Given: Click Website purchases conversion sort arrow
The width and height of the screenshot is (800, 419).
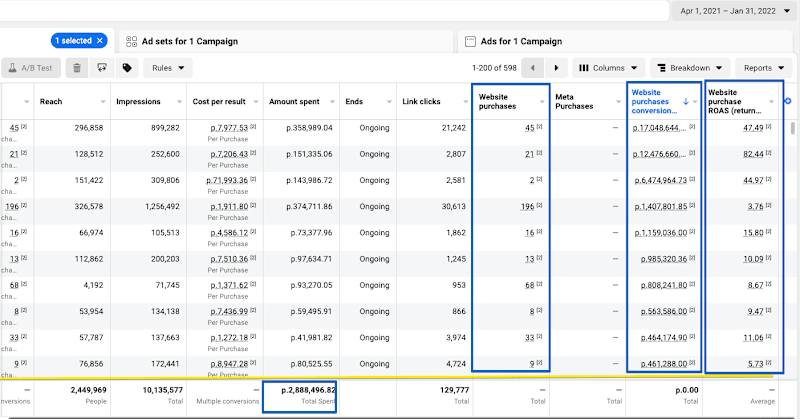Looking at the screenshot, I should [x=686, y=102].
